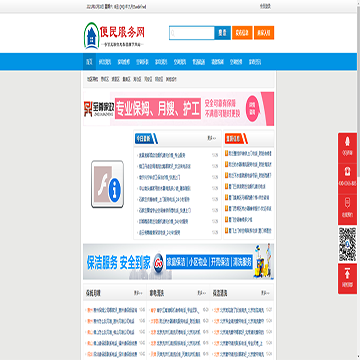This screenshot has width=360, height=360.
Task: Click the scroll-up arrow of the page scrollbar
Action: tap(358, 2)
